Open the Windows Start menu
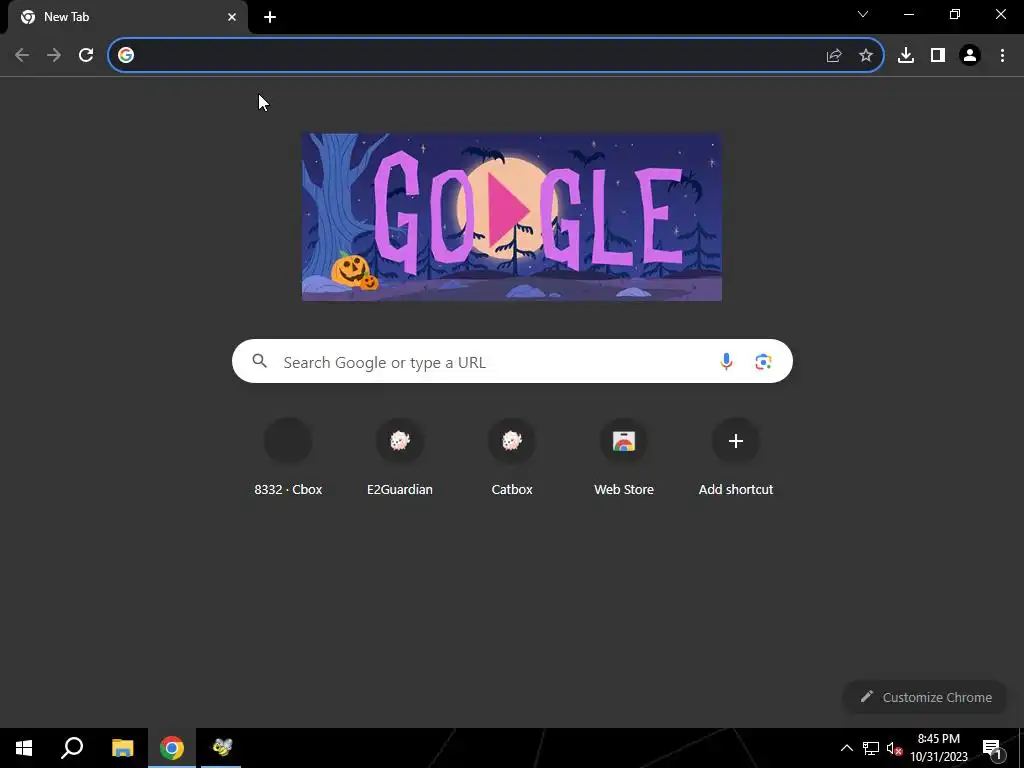Viewport: 1024px width, 768px height. click(24, 748)
